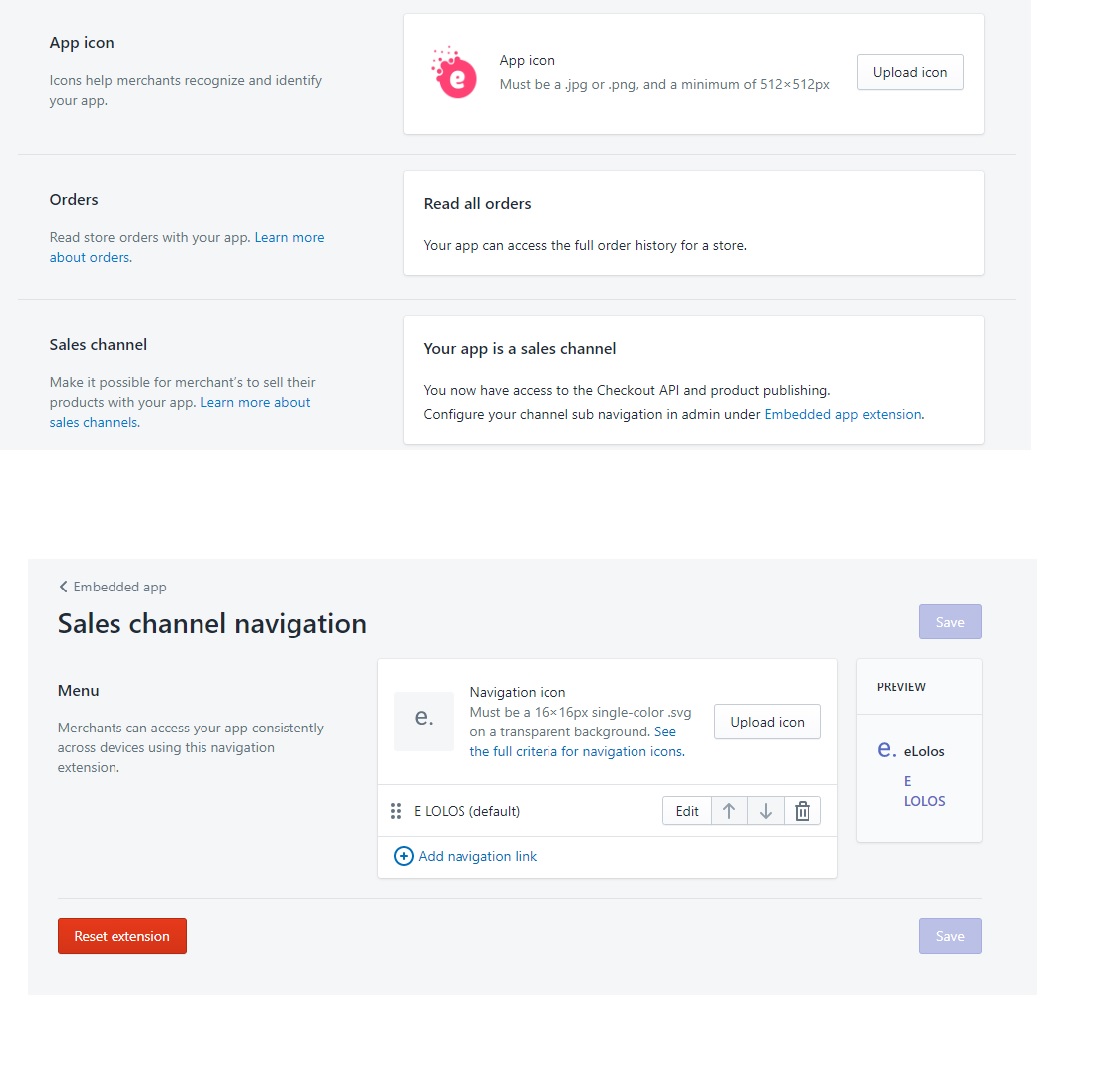This screenshot has height=1072, width=1120.
Task: Follow the Embedded app extension link
Action: (842, 414)
